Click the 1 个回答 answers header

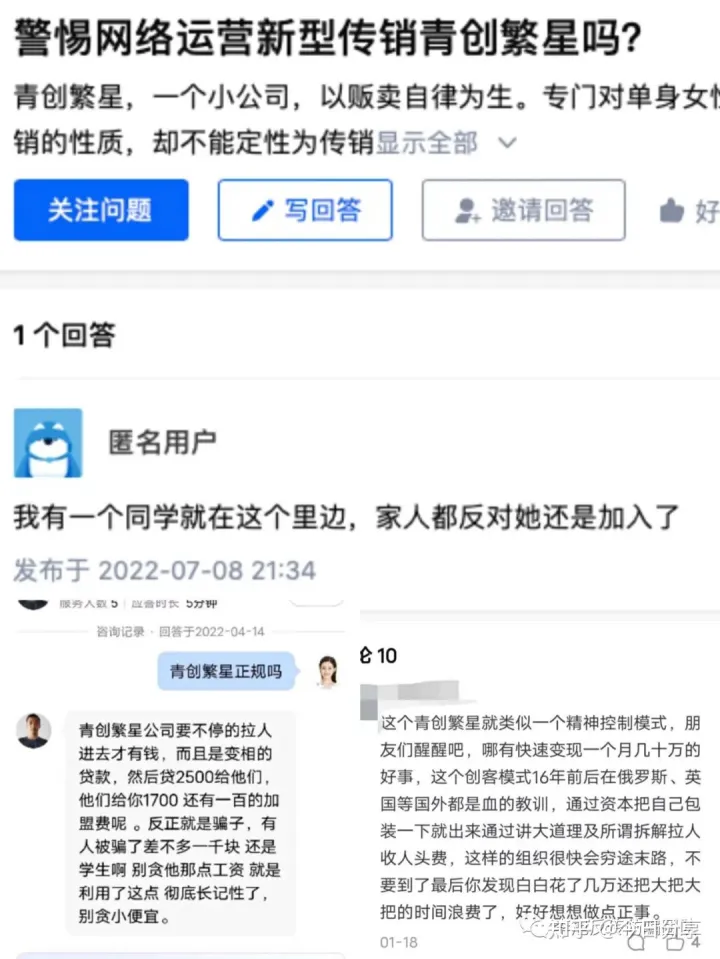click(64, 335)
